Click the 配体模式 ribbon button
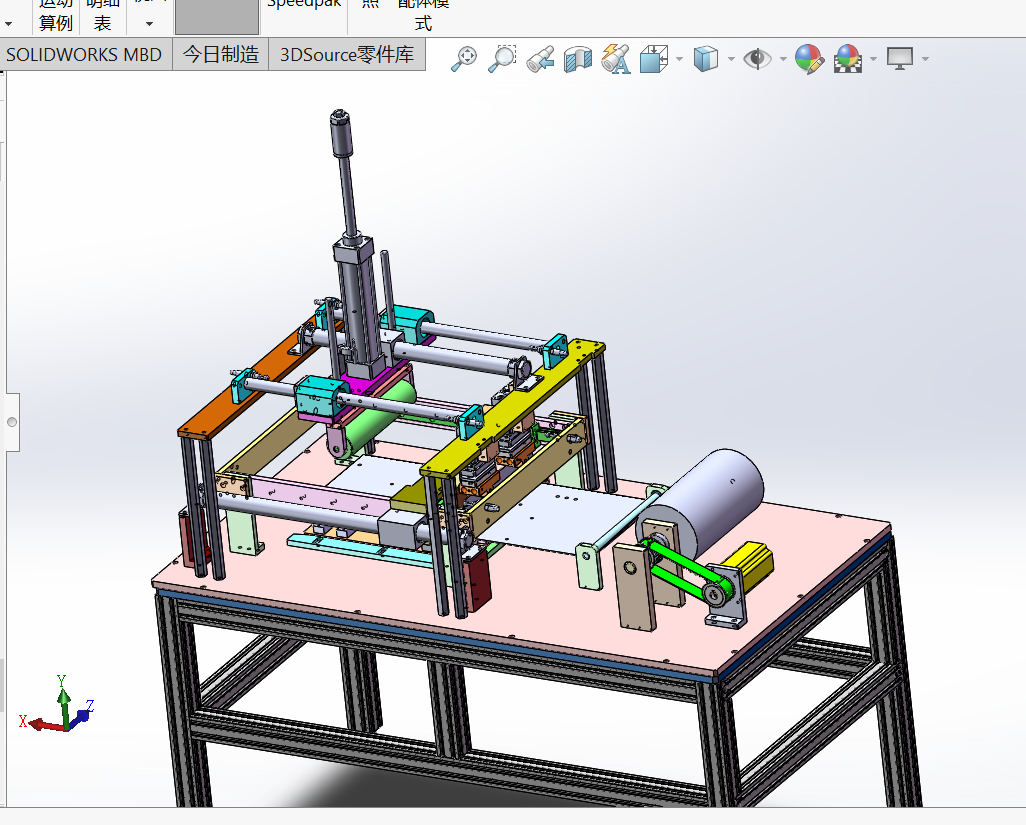This screenshot has width=1026, height=825. pos(423,16)
